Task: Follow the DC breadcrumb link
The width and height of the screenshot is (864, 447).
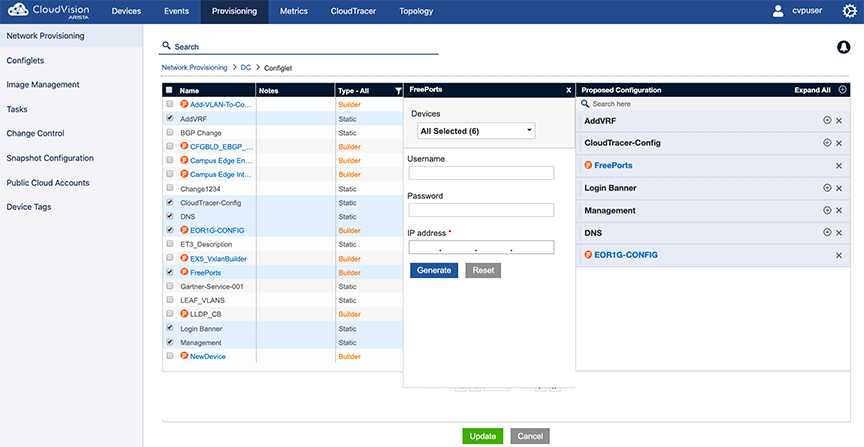Action: coord(246,67)
